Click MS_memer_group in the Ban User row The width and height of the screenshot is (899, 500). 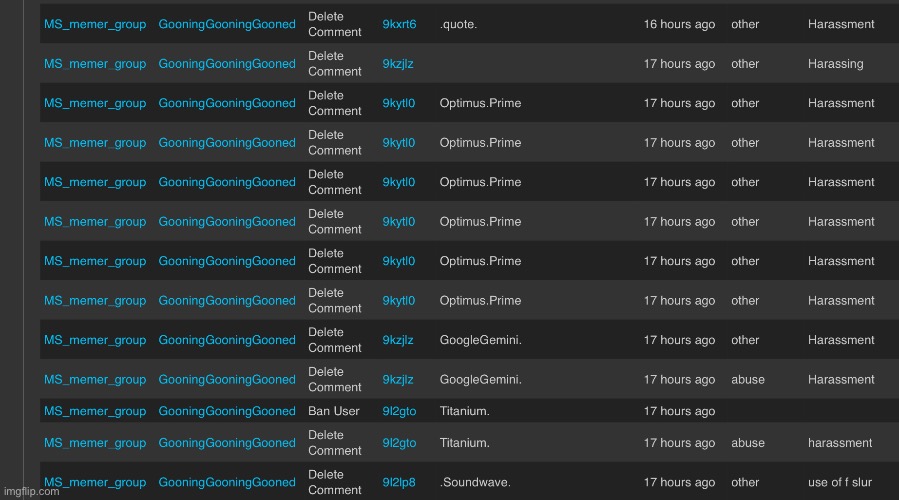pos(95,411)
